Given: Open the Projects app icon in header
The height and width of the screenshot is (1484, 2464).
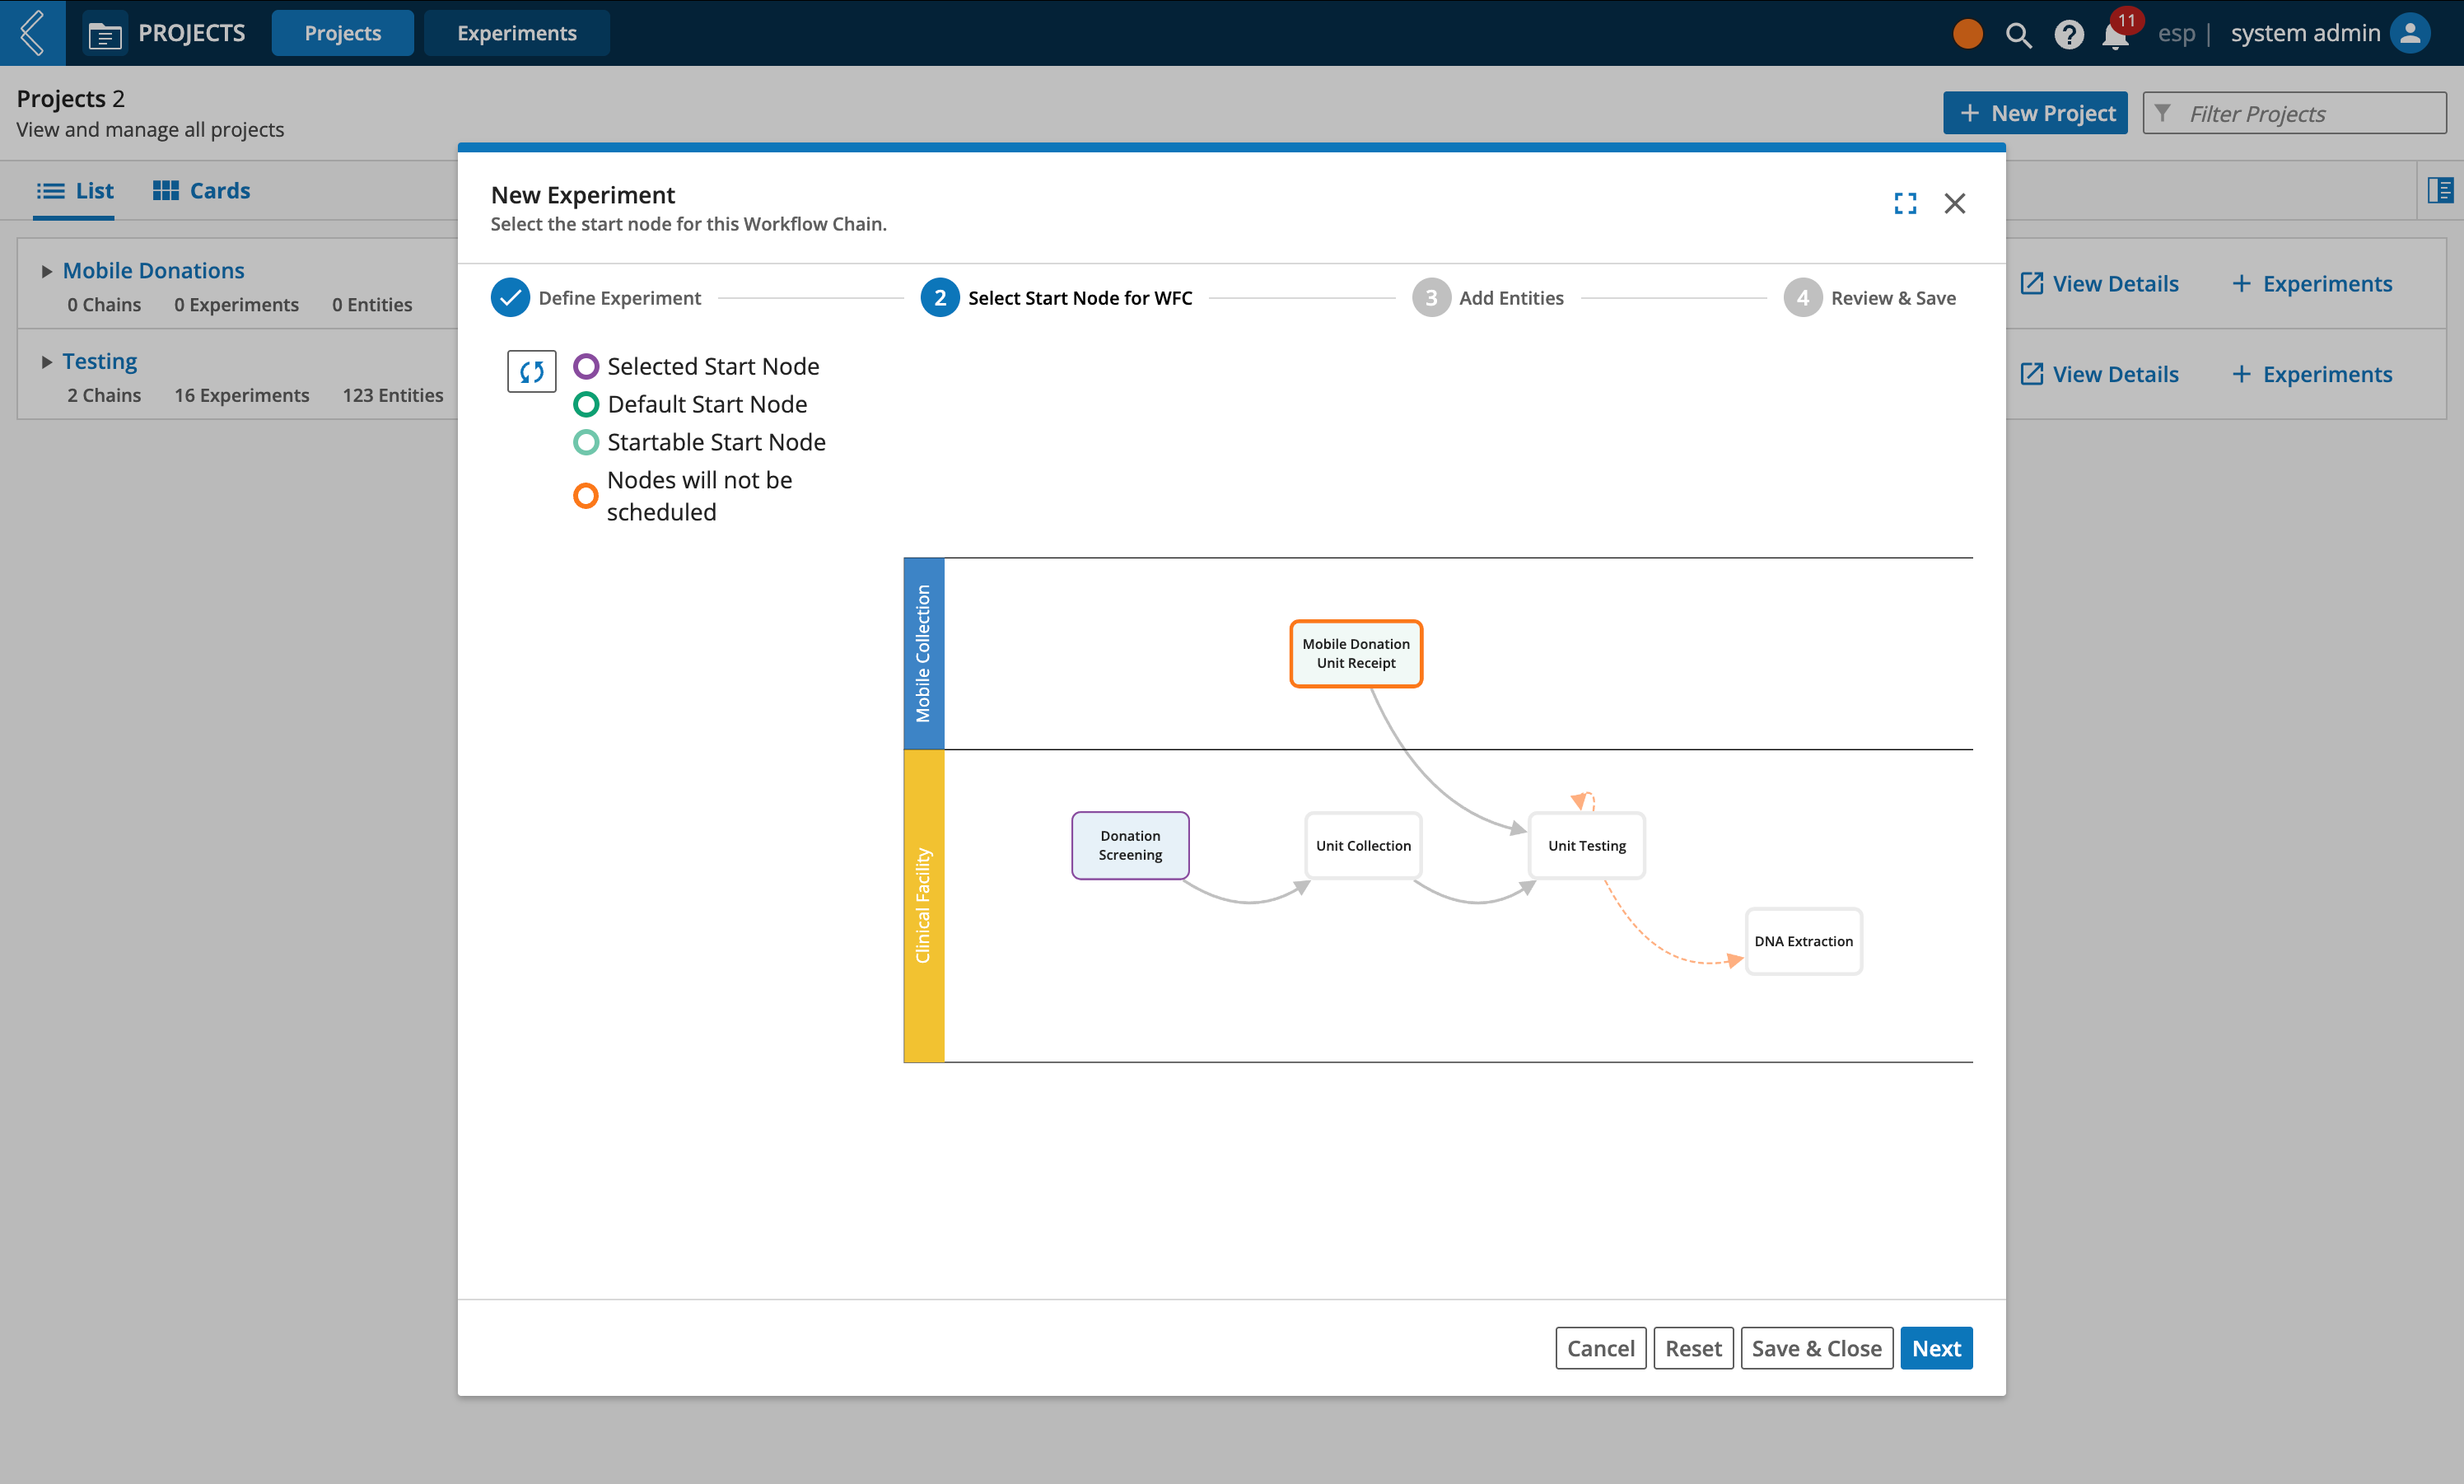Looking at the screenshot, I should click(105, 34).
